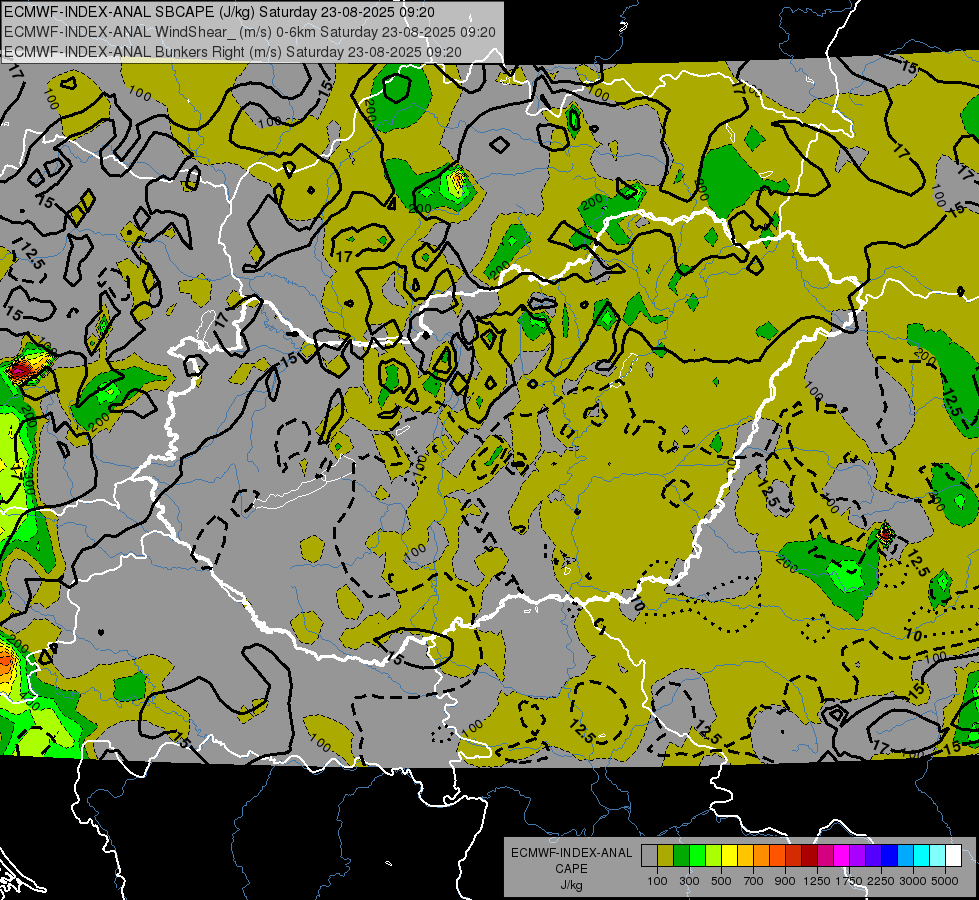Click the orange swatch above 700 tick
Screen dimensions: 979x900
click(762, 855)
